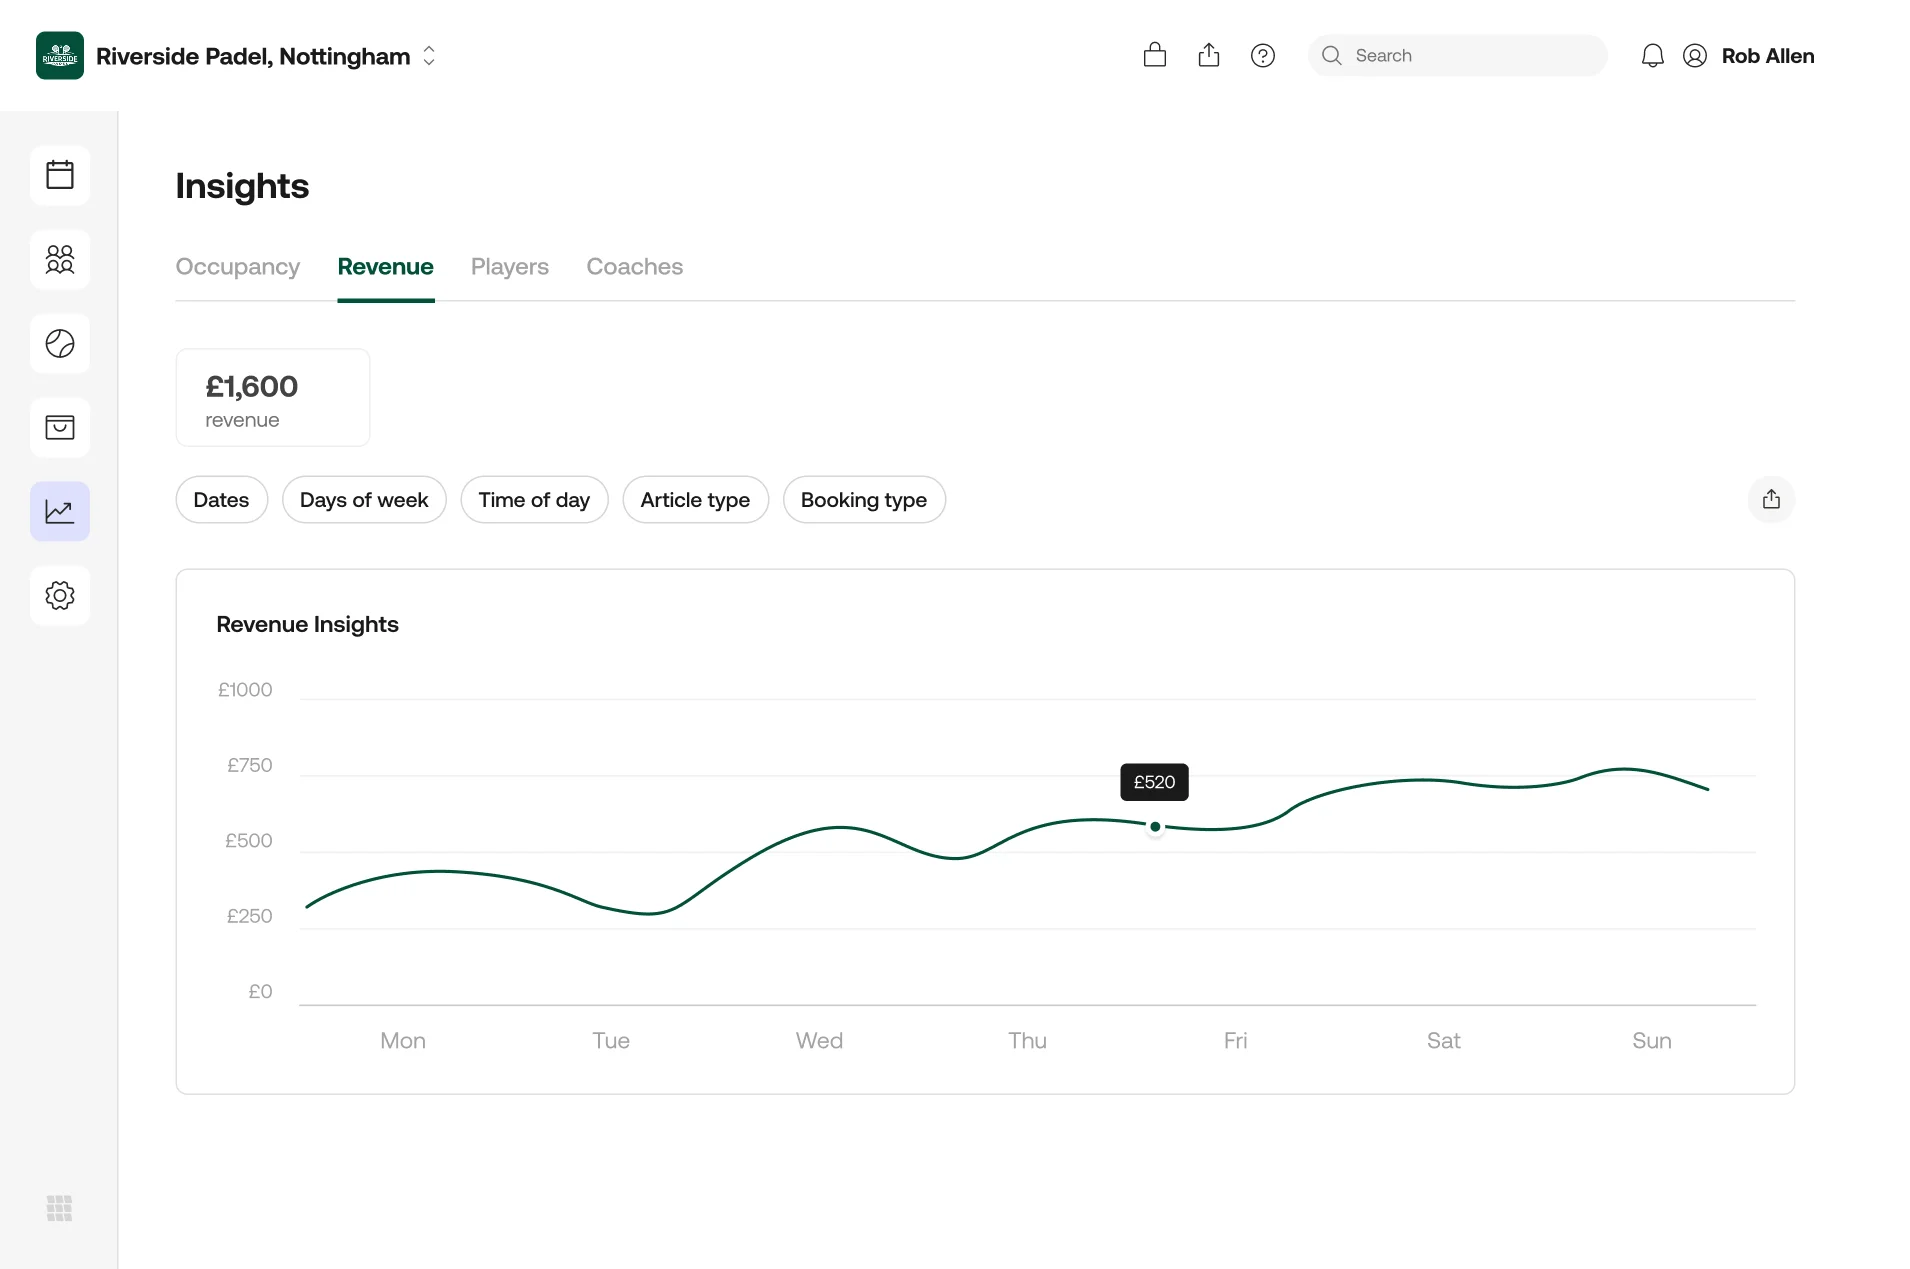Select the insights chart sidebar icon
Screen dimensions: 1910x1269
(x=60, y=511)
